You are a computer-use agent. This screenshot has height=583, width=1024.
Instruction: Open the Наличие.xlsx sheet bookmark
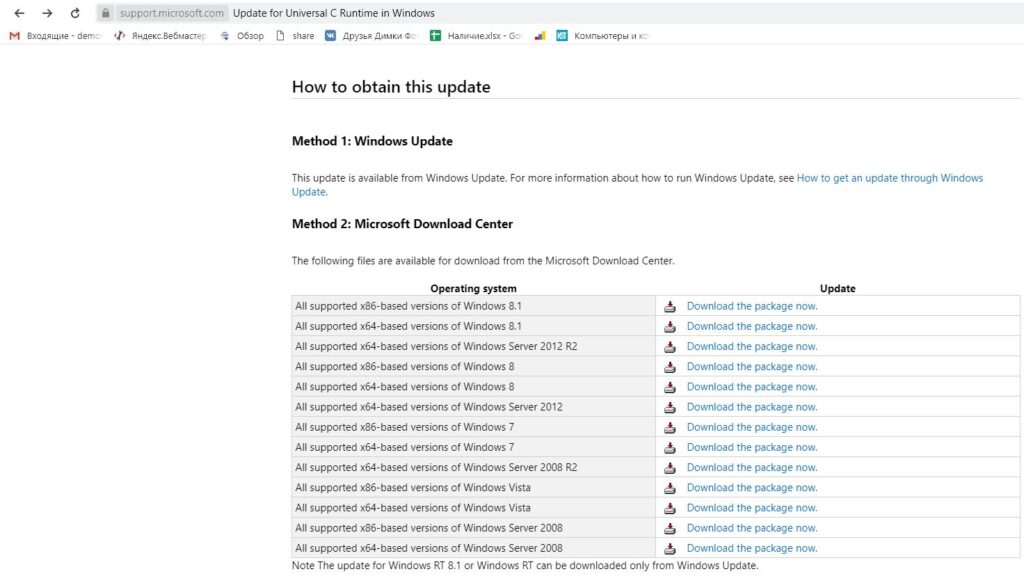click(476, 36)
